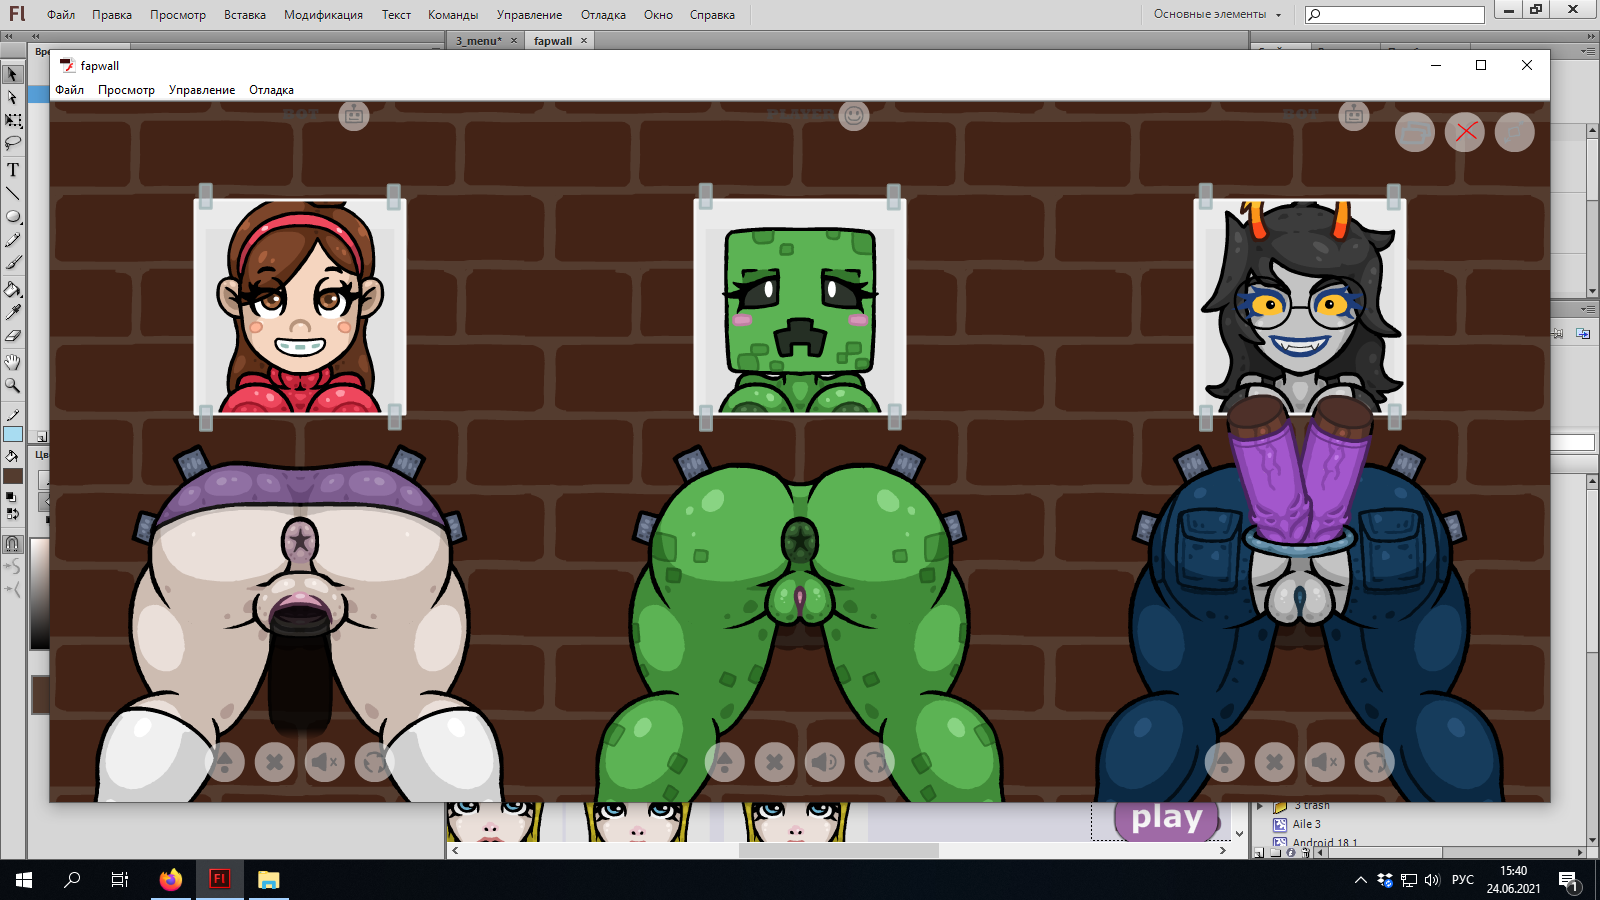Toggle the Snap to Objects magnet

(x=13, y=544)
